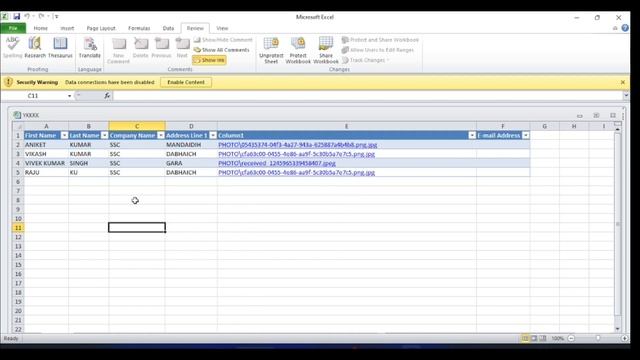Click the Zoom Out minus button
Screen dimensions: 640x360
[x=571, y=338]
